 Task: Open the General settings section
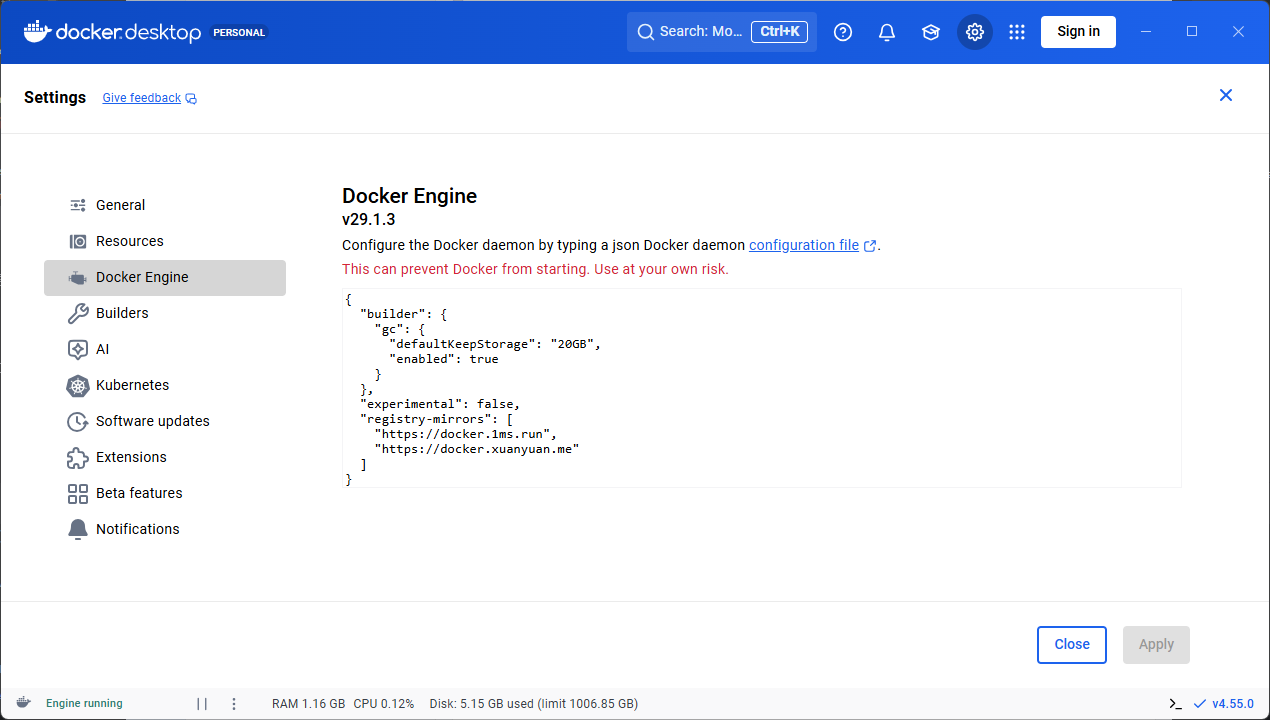click(120, 205)
